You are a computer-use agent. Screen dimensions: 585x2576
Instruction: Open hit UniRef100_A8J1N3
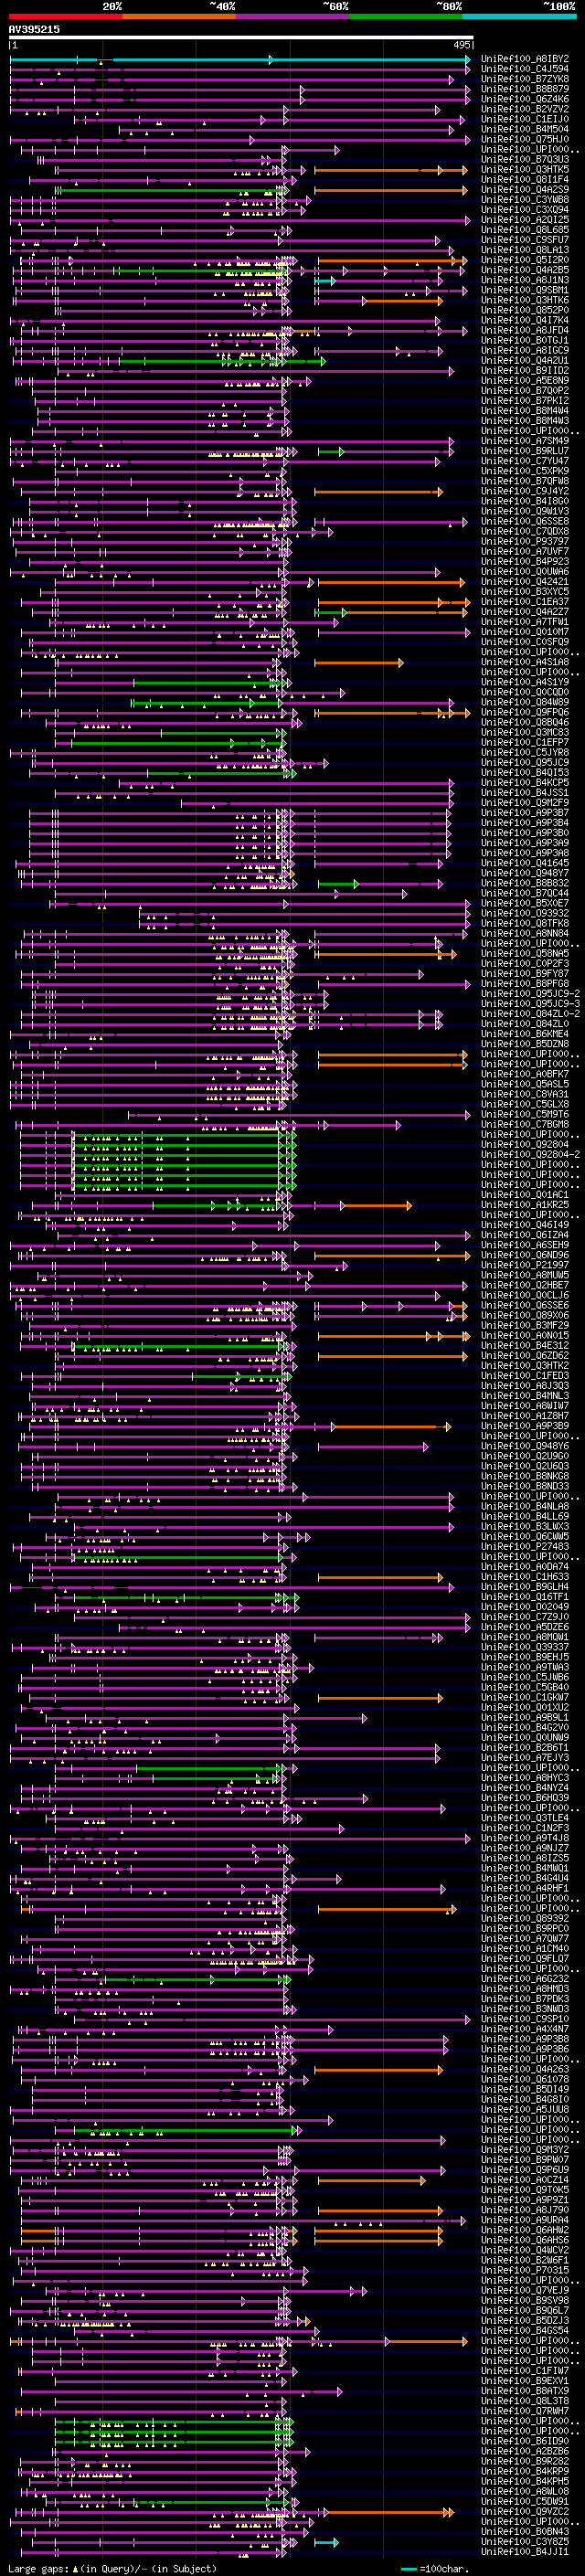(x=525, y=280)
